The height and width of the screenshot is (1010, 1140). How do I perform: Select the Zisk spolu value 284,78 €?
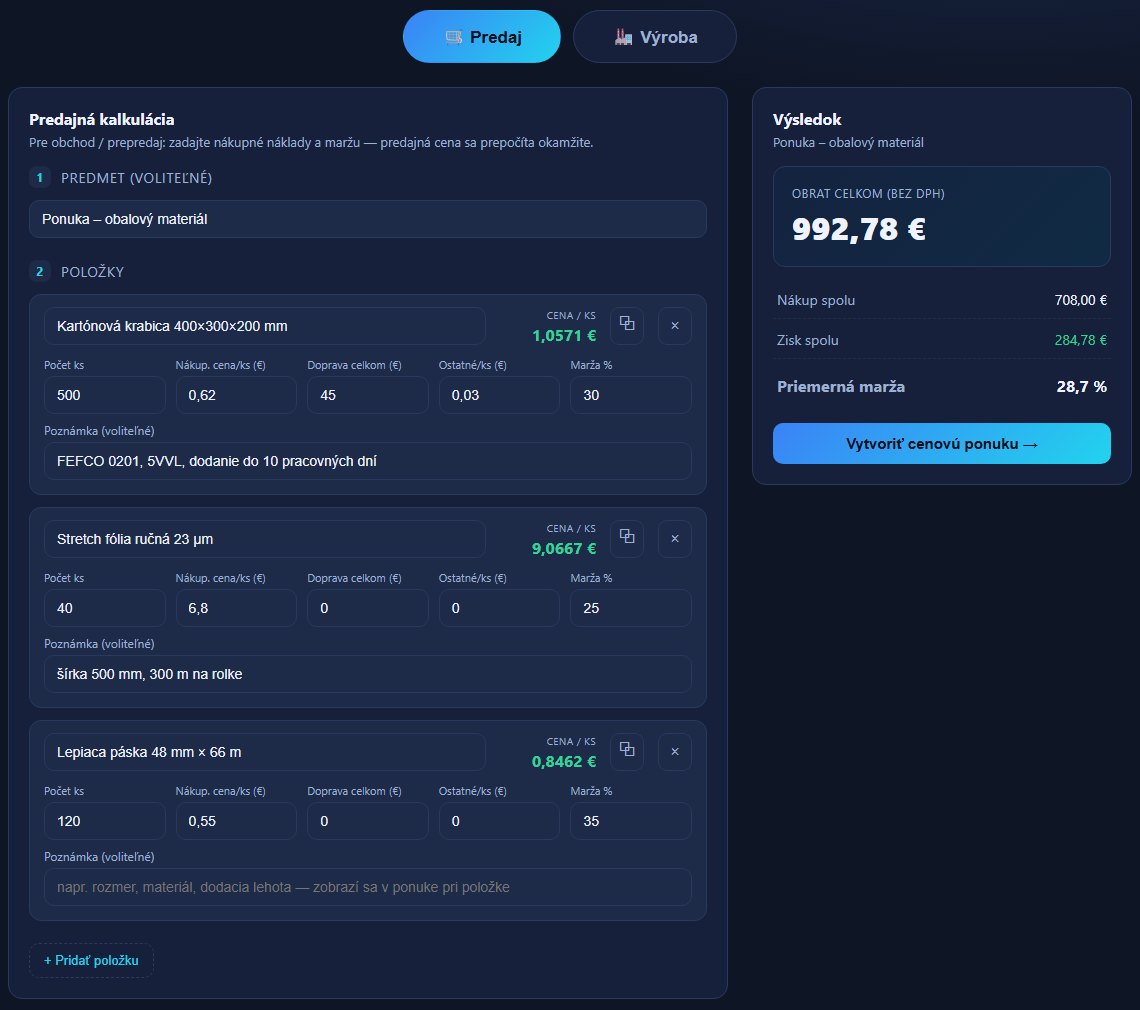coord(1080,340)
